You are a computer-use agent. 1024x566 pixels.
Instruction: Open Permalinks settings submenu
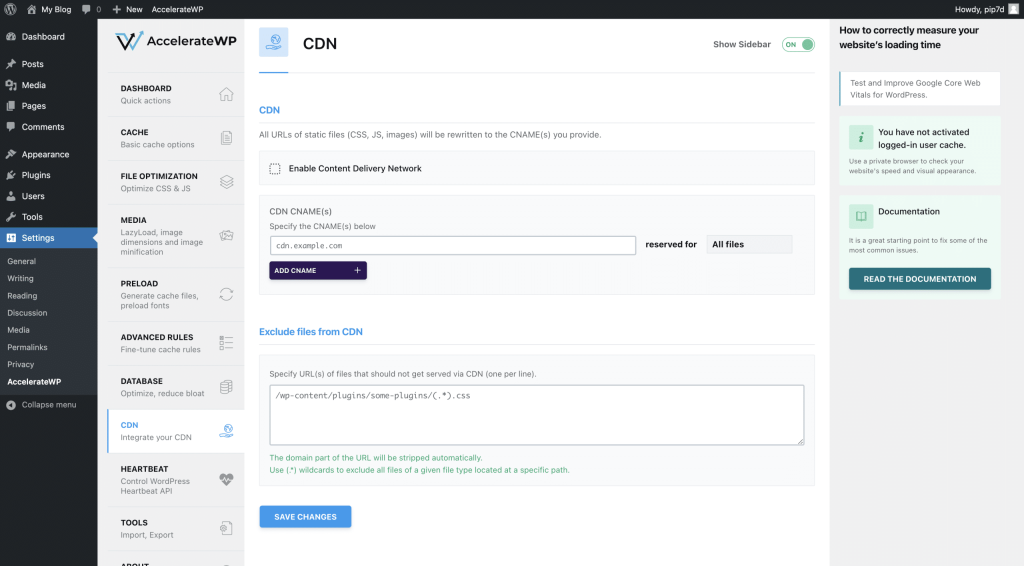click(27, 347)
